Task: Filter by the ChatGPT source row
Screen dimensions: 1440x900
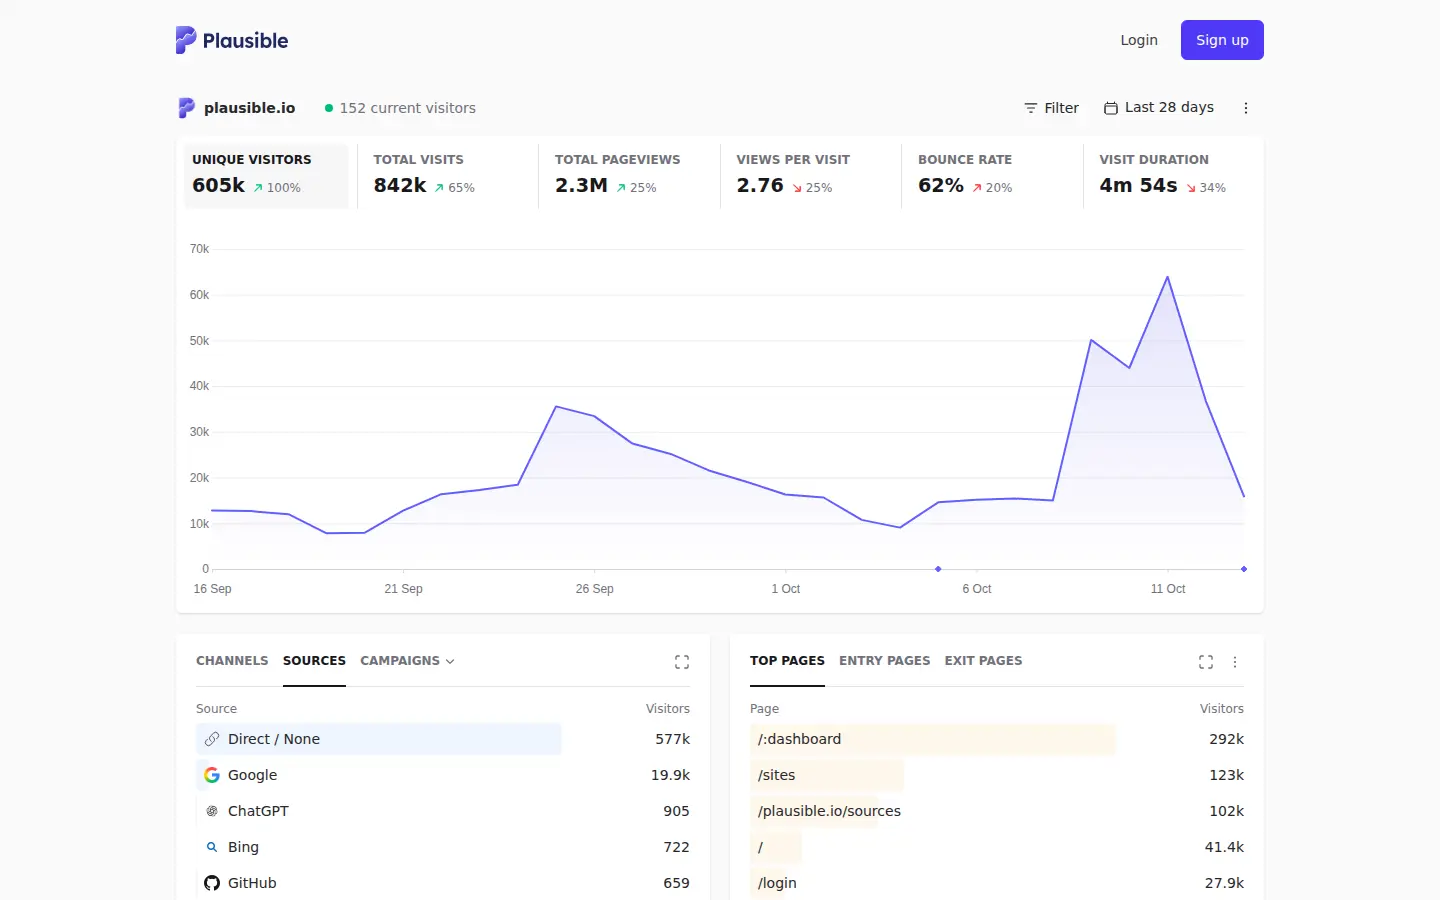Action: coord(443,811)
